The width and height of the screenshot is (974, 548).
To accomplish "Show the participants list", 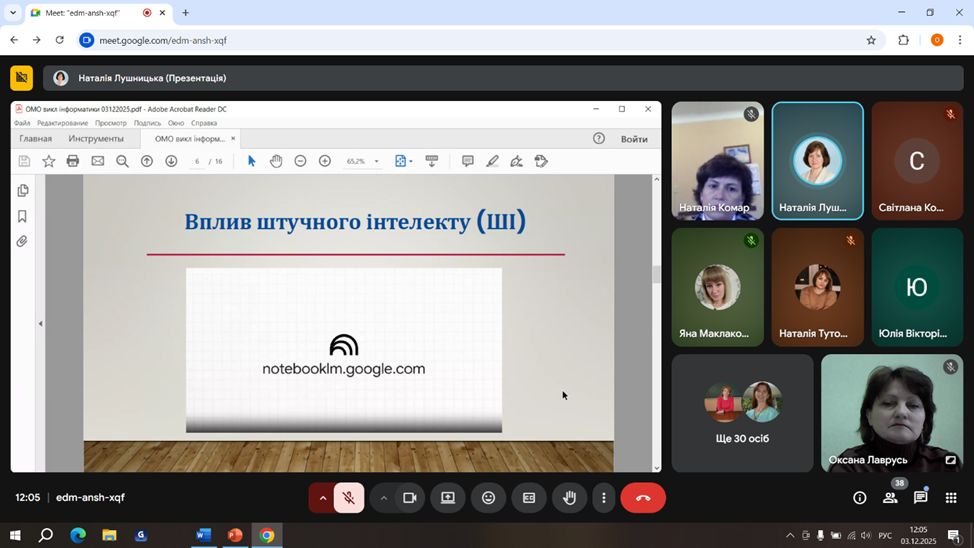I will (889, 498).
